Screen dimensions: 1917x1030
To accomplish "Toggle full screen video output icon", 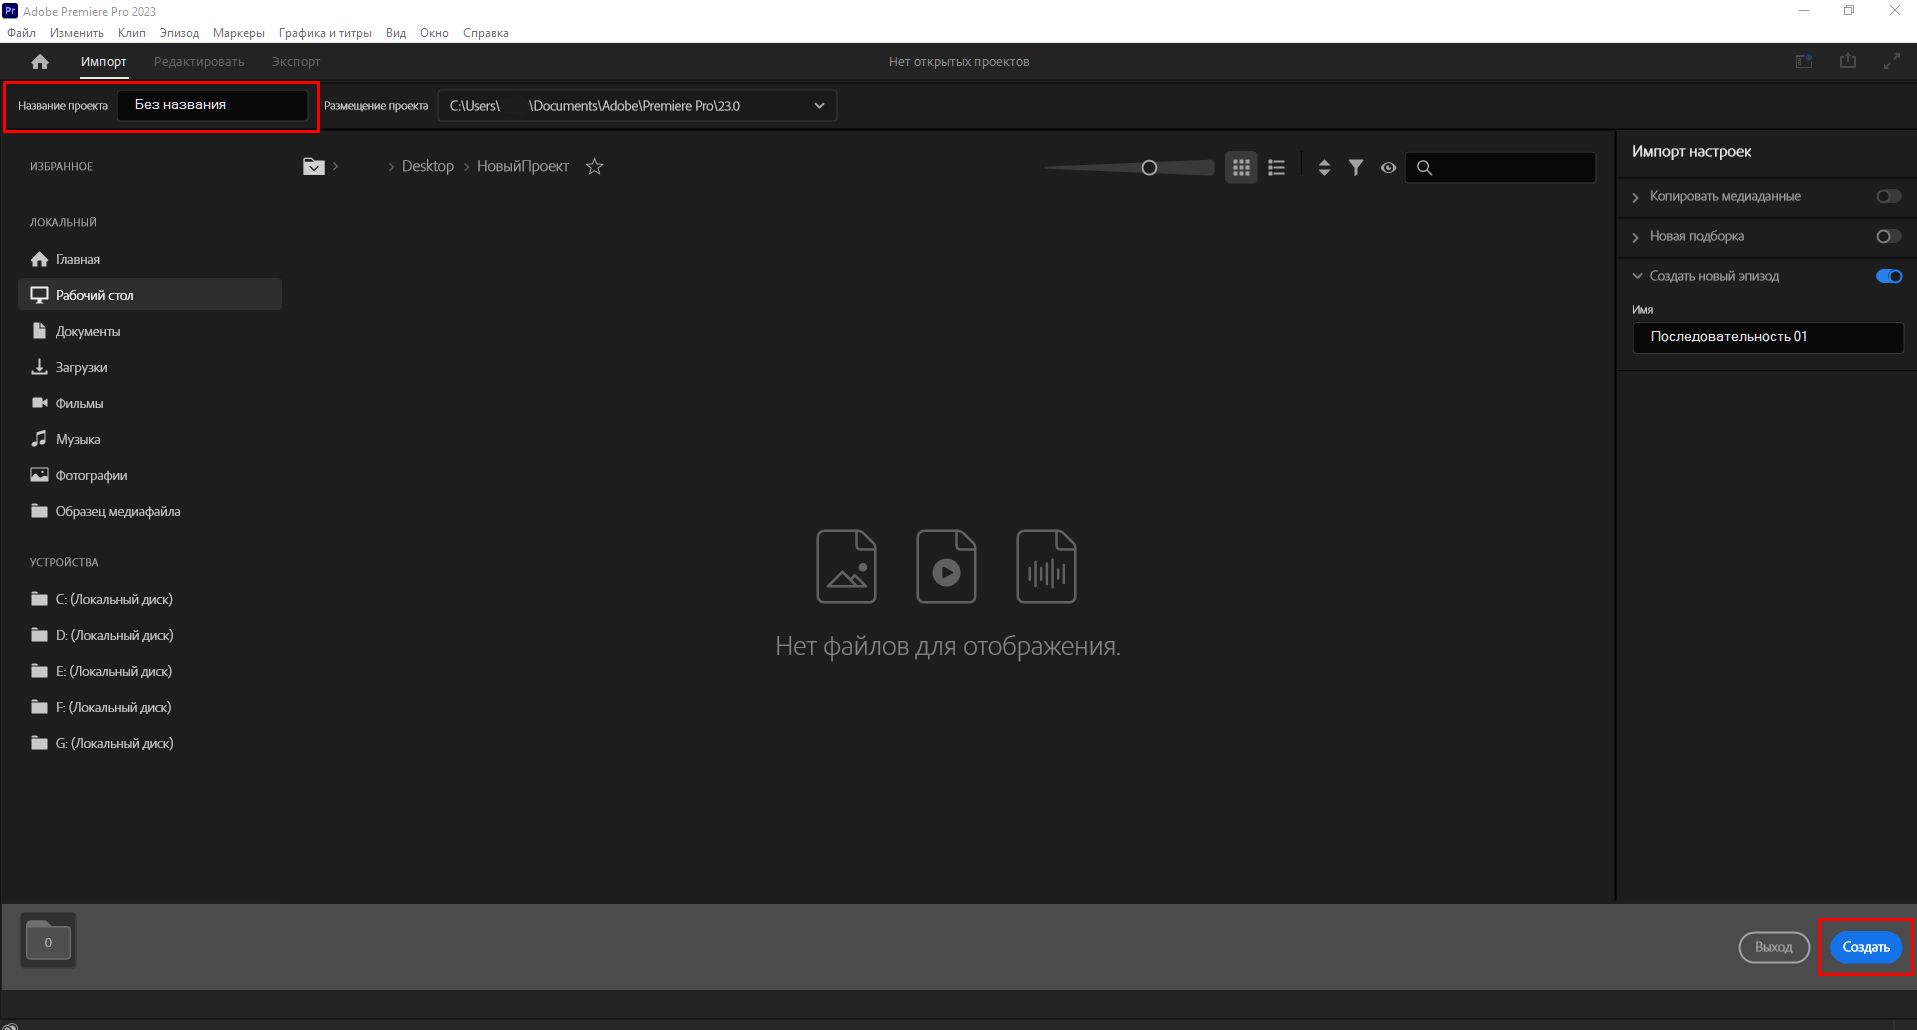I will (x=1891, y=62).
